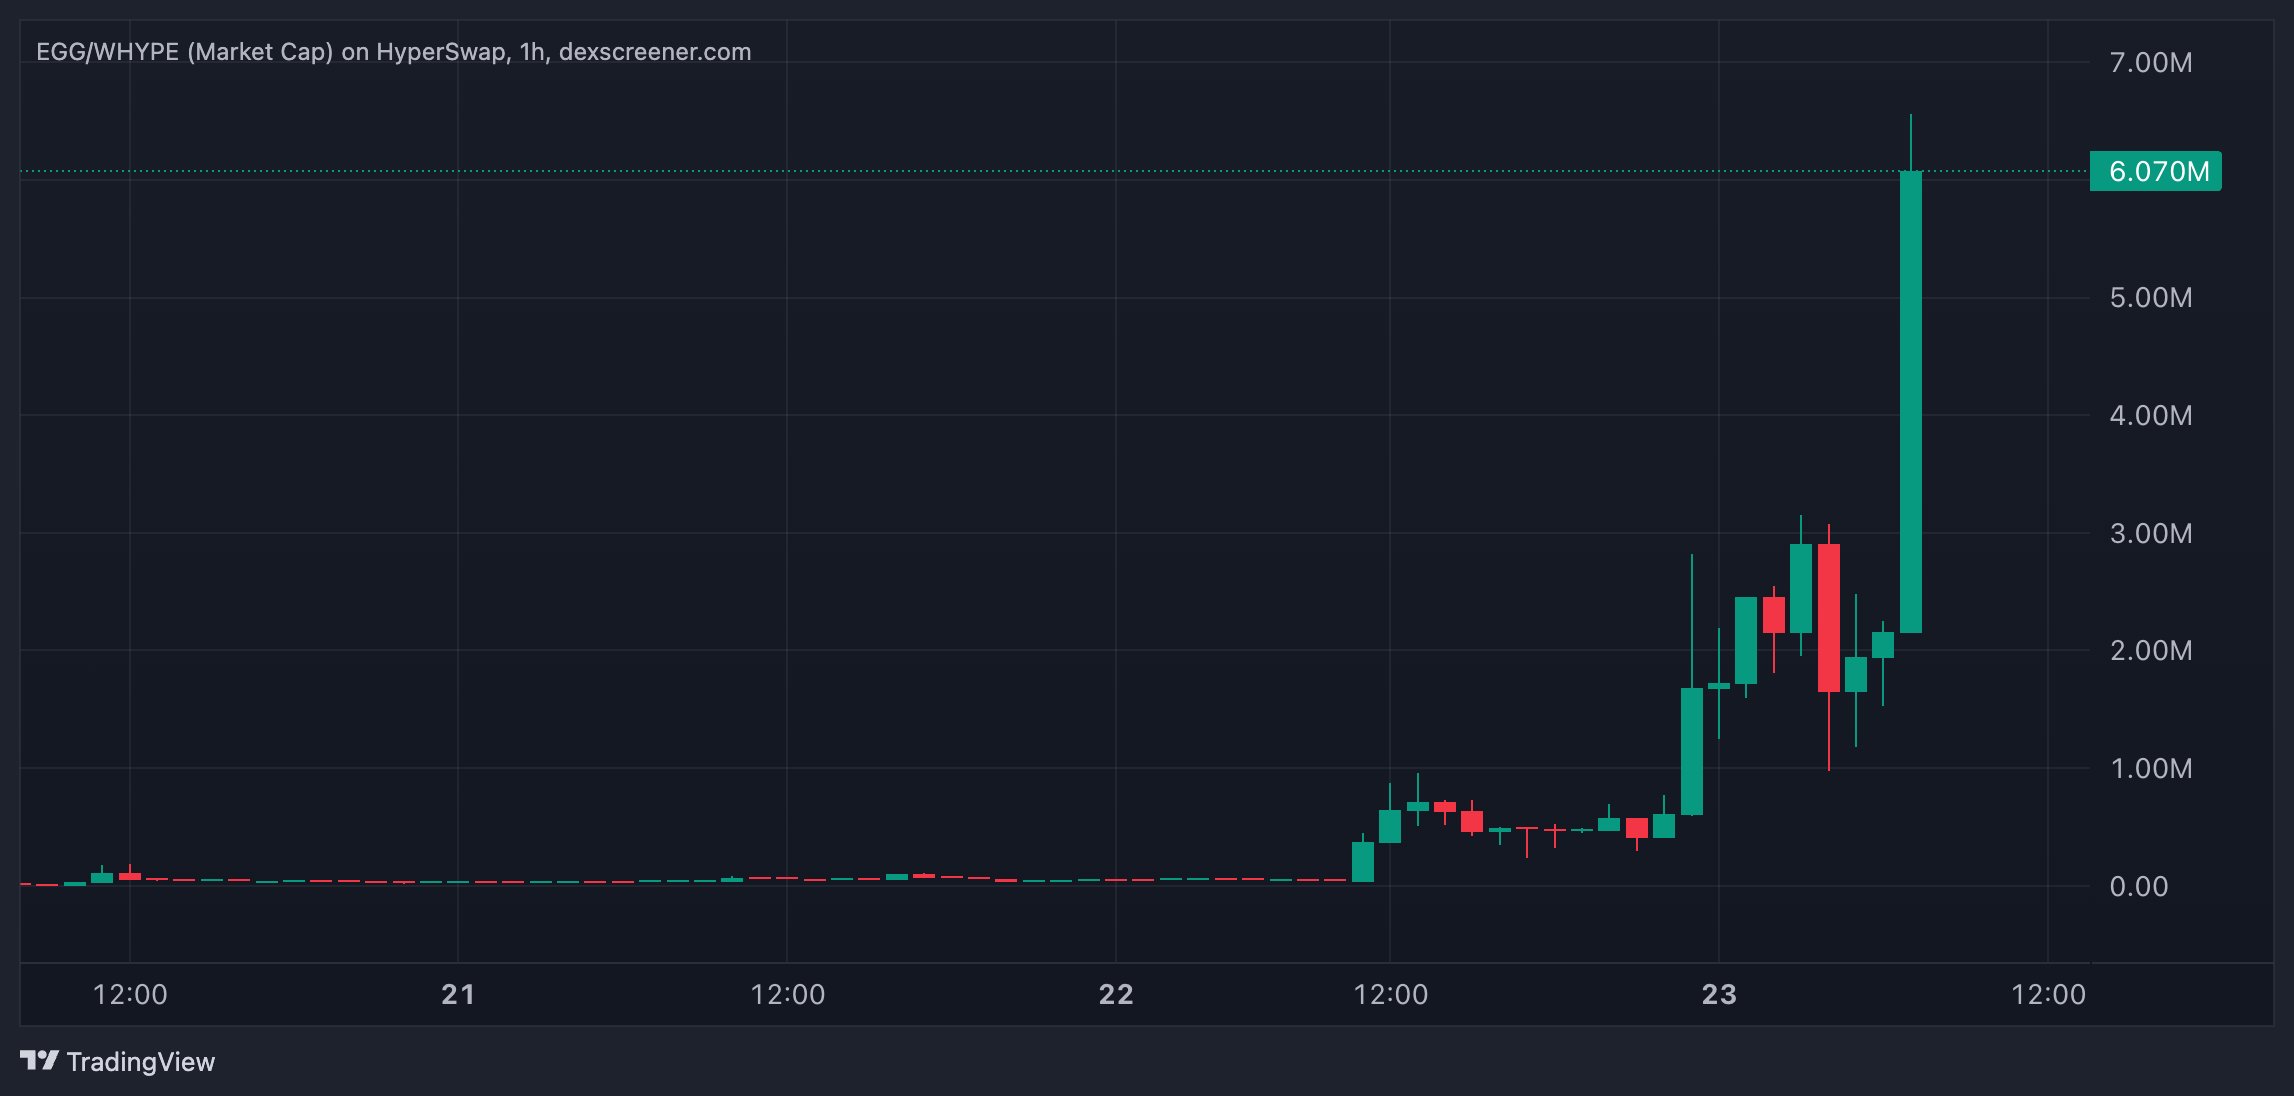This screenshot has height=1096, width=2294.
Task: Click the date label 21 on time axis
Action: pyautogui.click(x=458, y=994)
